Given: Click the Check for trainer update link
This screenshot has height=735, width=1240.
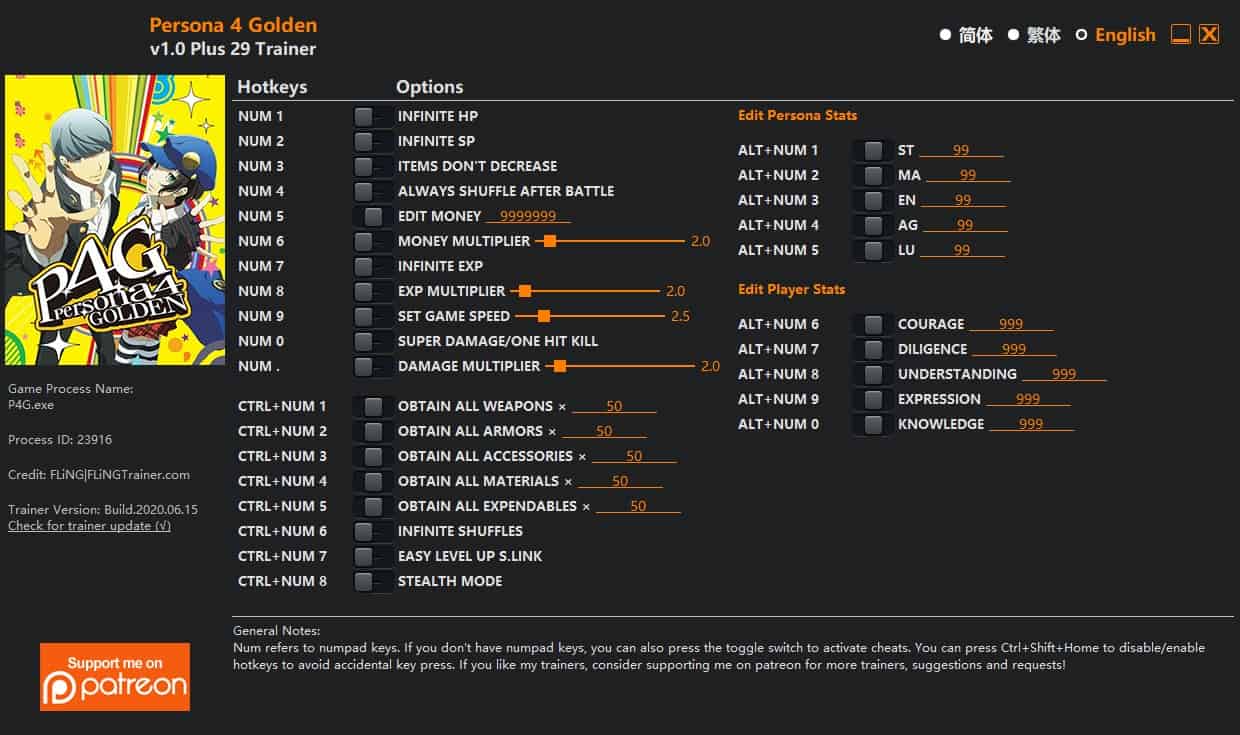Looking at the screenshot, I should click(x=89, y=526).
